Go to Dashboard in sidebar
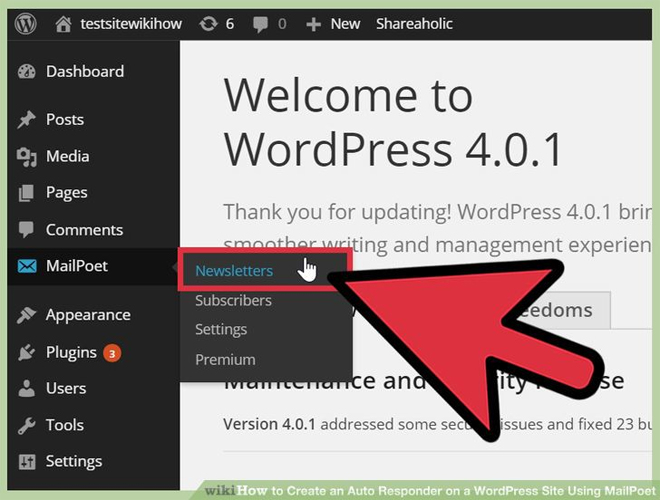 tap(85, 72)
